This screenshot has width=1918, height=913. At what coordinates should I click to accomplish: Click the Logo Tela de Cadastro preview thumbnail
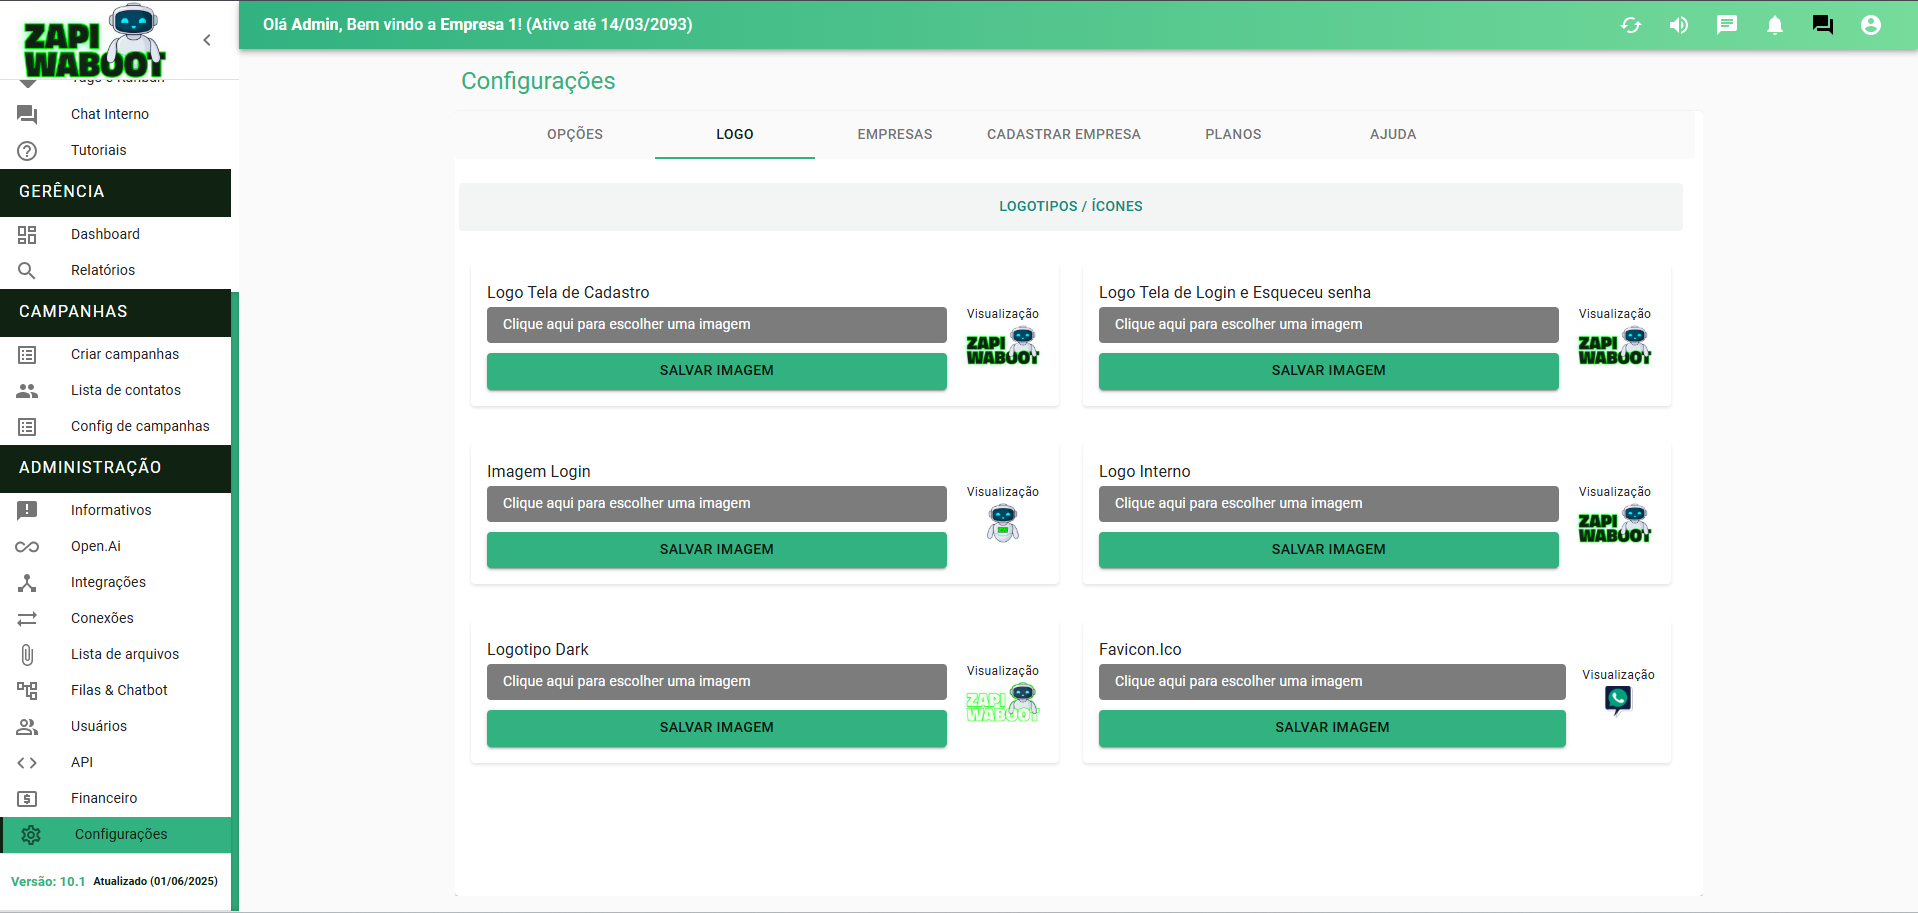(1003, 346)
